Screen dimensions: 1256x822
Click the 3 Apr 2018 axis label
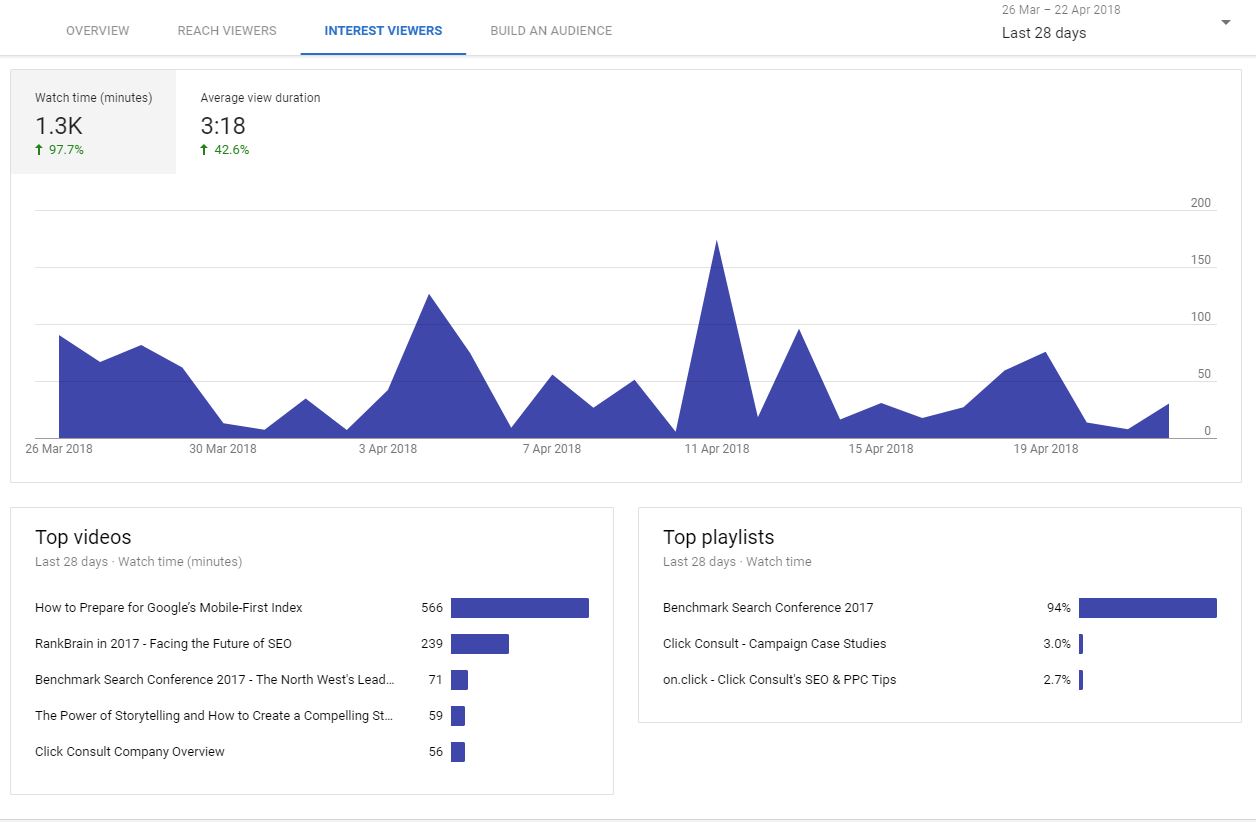[388, 449]
